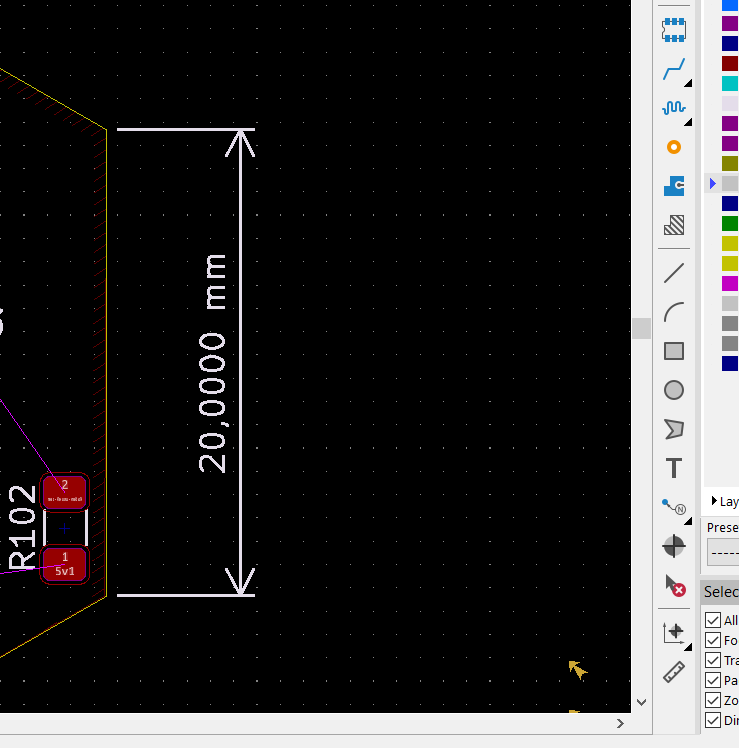
Task: Select the Add Via tool
Action: (674, 147)
